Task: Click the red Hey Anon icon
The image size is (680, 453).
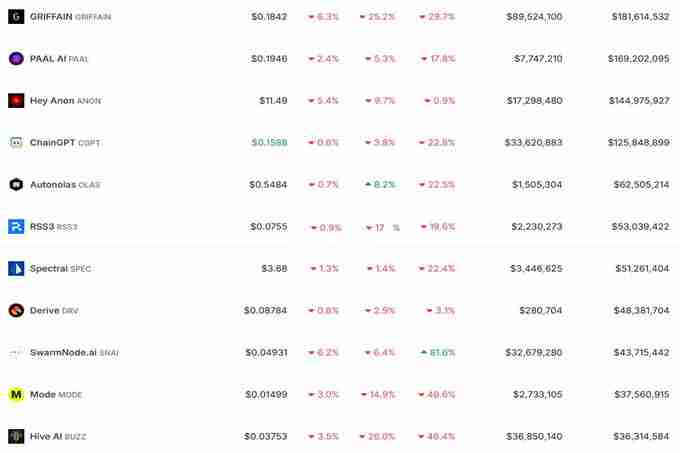Action: (x=16, y=101)
